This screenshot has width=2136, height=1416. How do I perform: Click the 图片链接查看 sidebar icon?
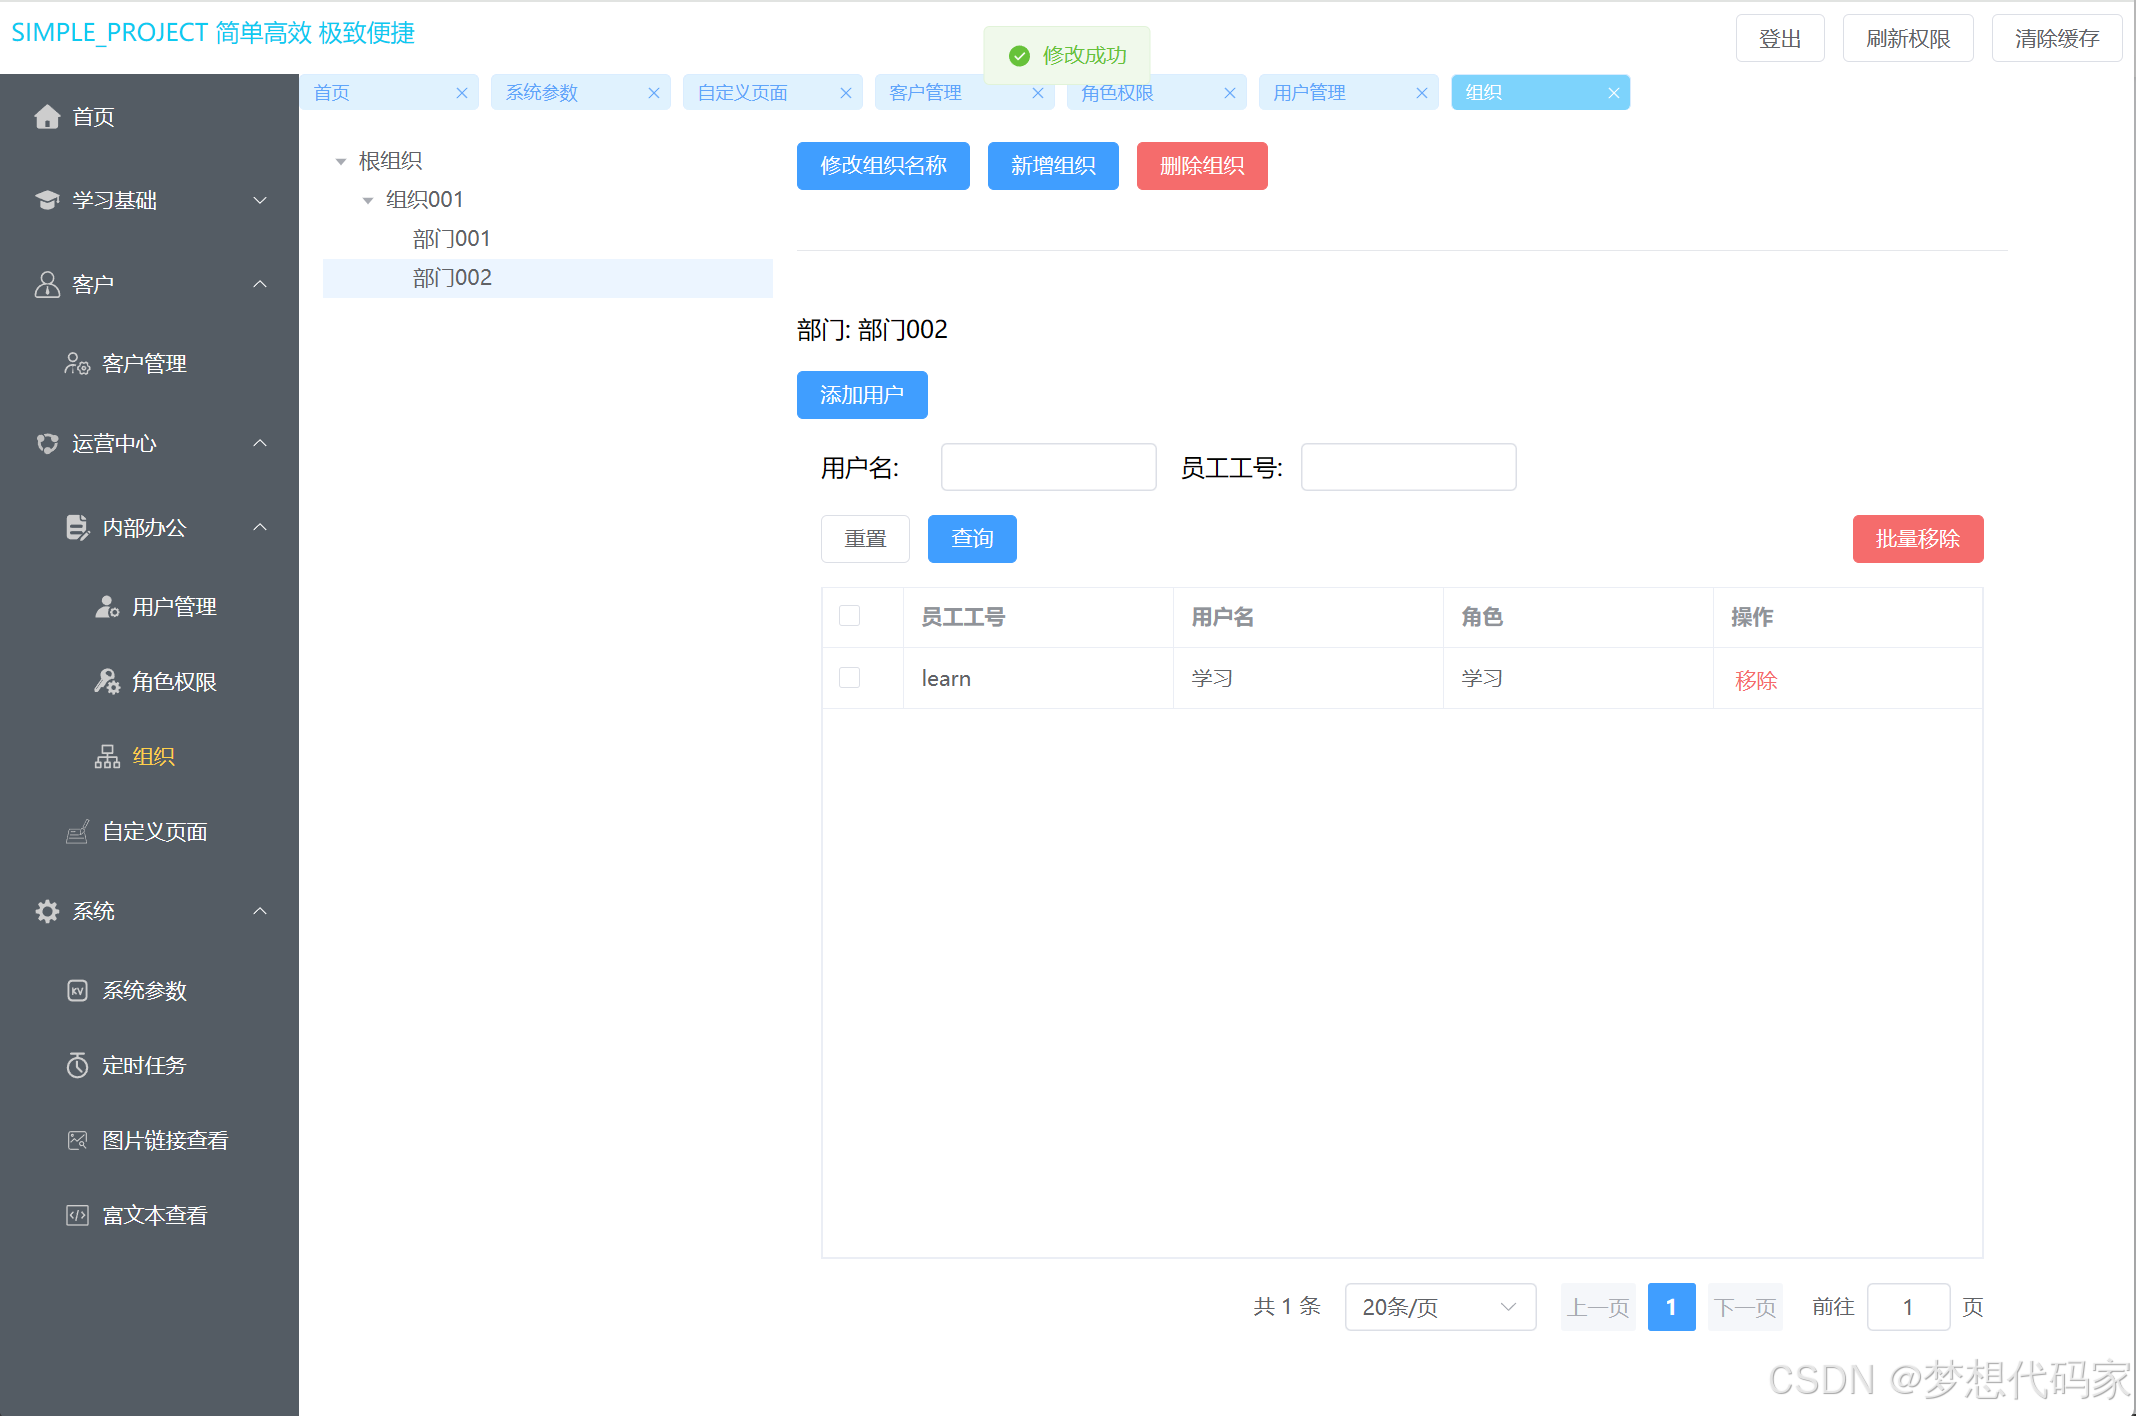78,1140
